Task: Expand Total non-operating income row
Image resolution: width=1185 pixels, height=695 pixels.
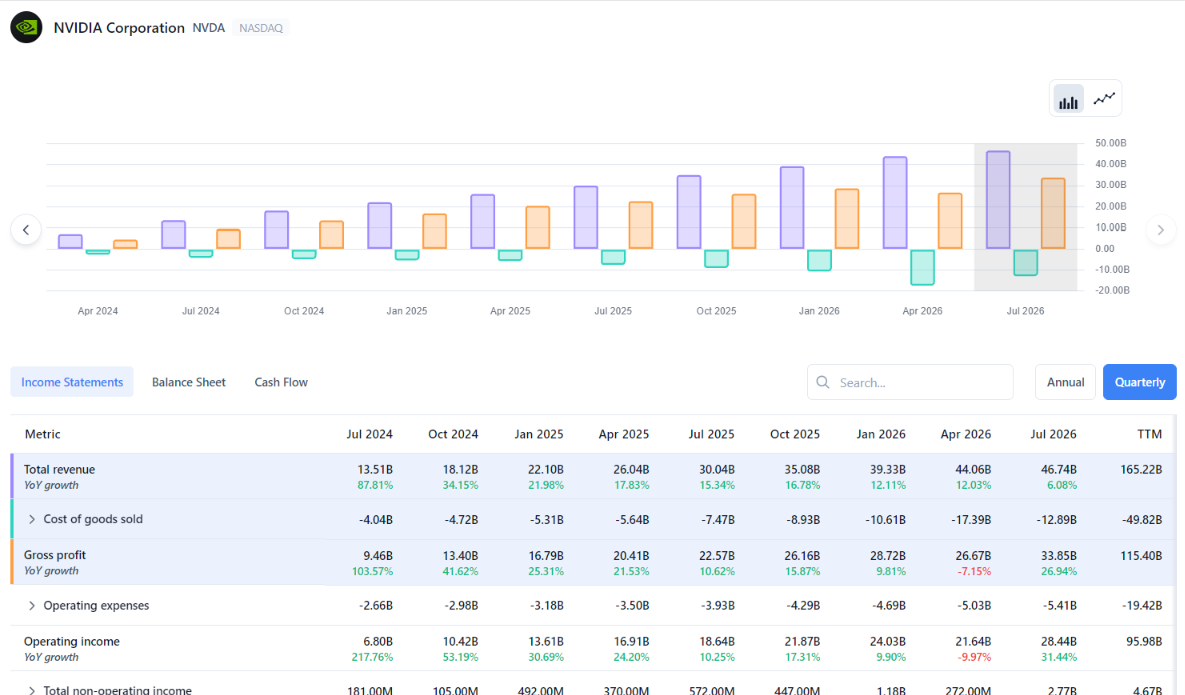Action: pyautogui.click(x=32, y=690)
